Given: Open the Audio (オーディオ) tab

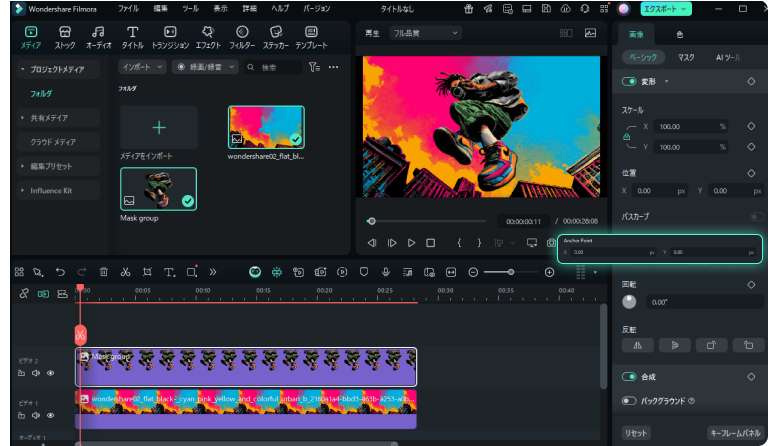Looking at the screenshot, I should point(98,38).
